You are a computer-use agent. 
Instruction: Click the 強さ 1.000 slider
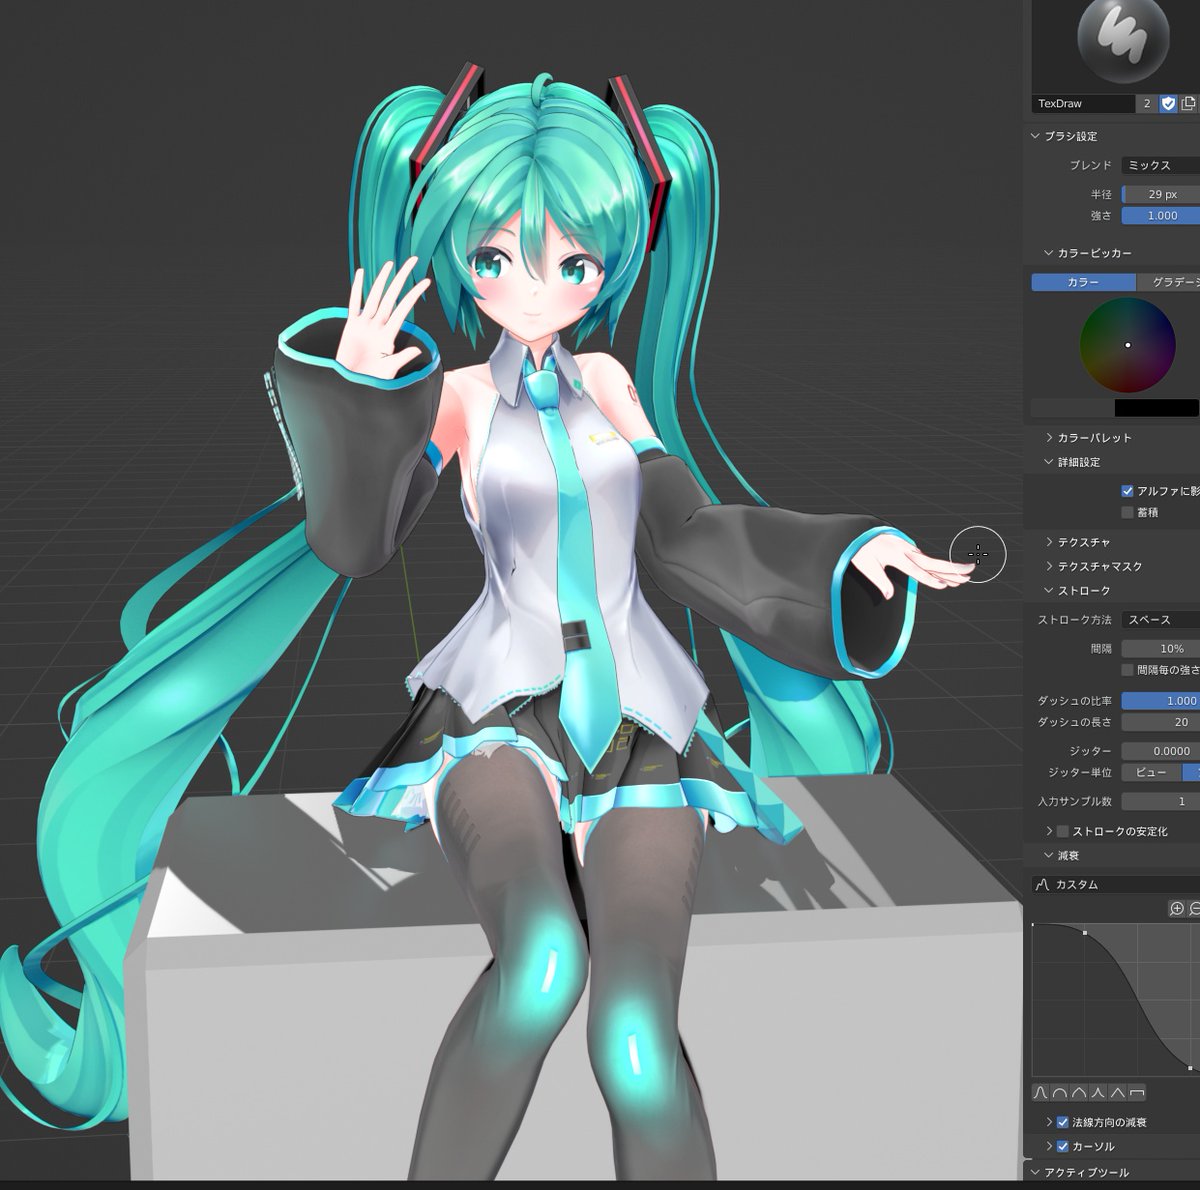[x=1160, y=215]
